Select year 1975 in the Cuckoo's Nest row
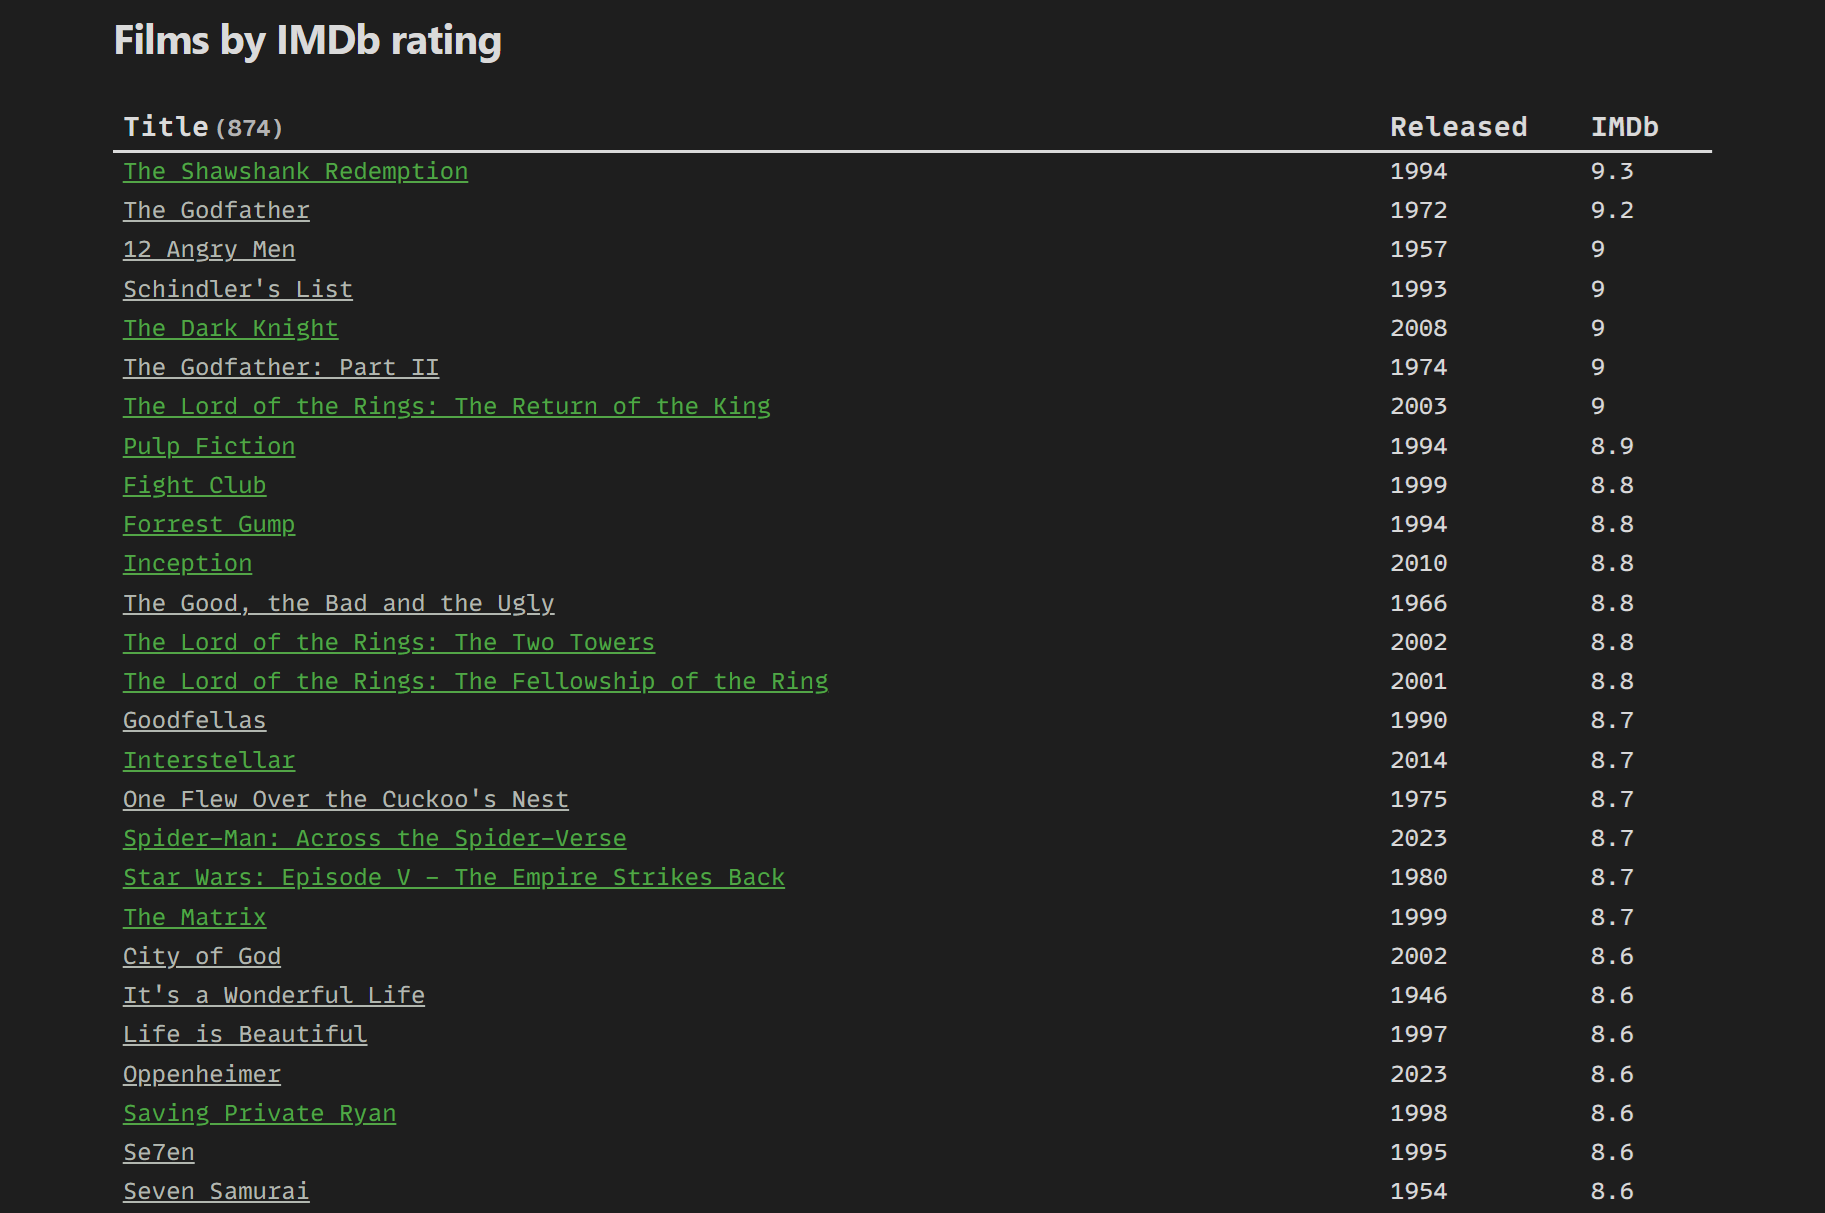This screenshot has height=1213, width=1825. coord(1419,799)
